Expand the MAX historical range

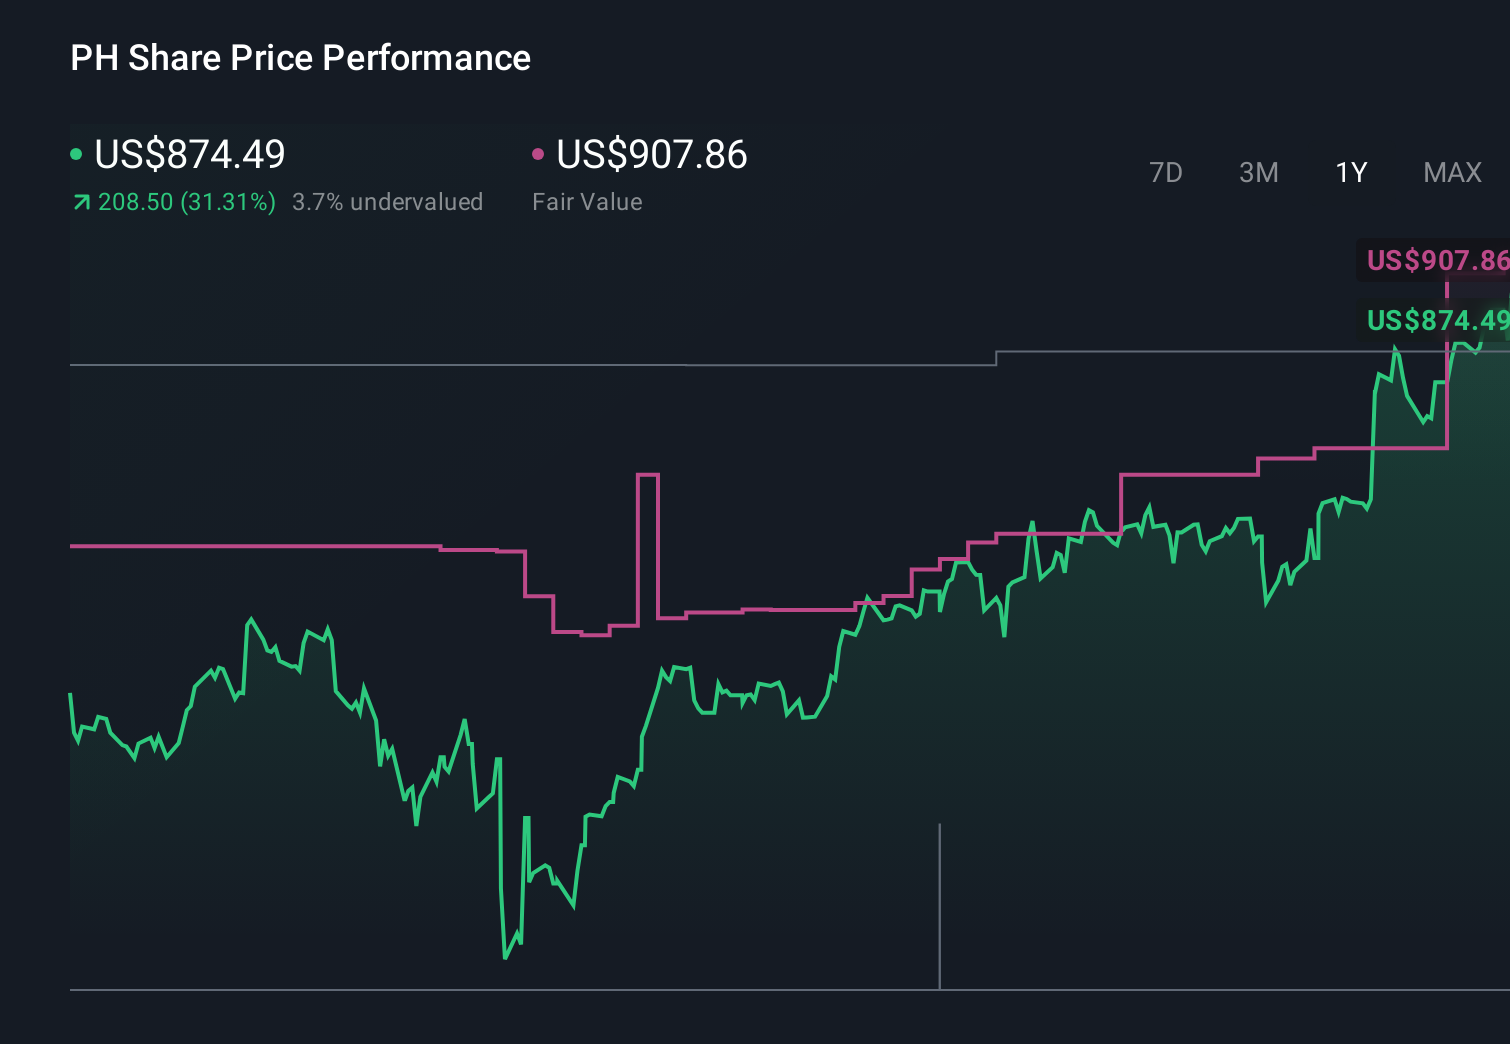click(1452, 172)
